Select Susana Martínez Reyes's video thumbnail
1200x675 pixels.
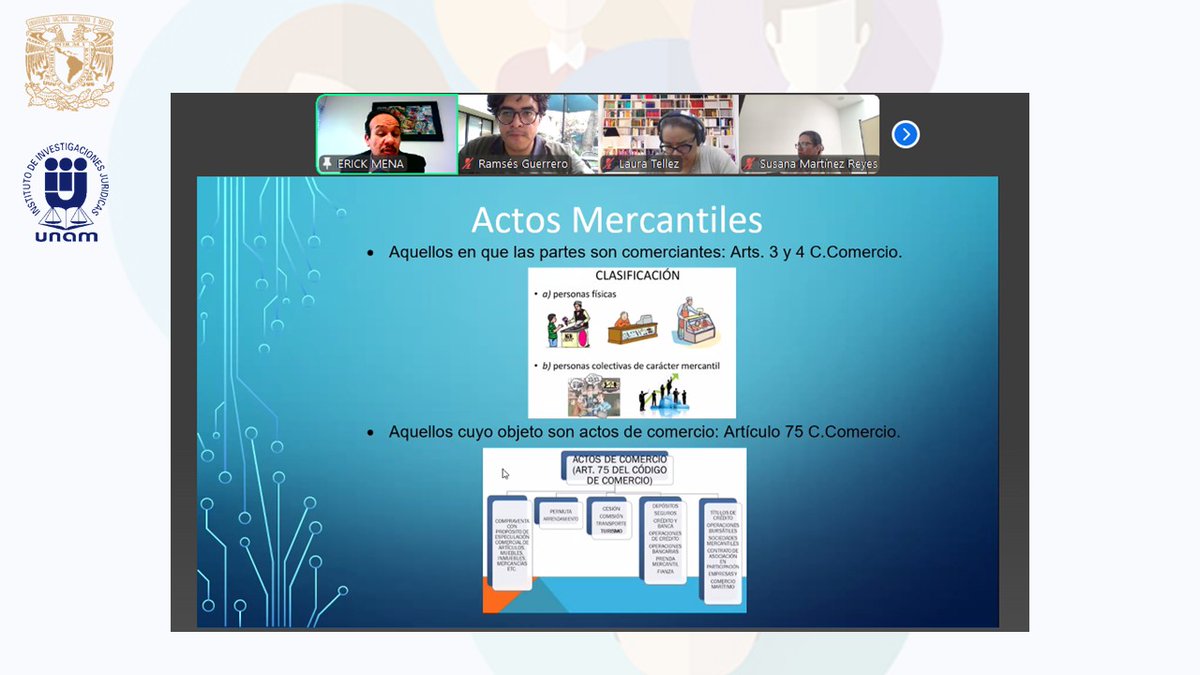808,128
